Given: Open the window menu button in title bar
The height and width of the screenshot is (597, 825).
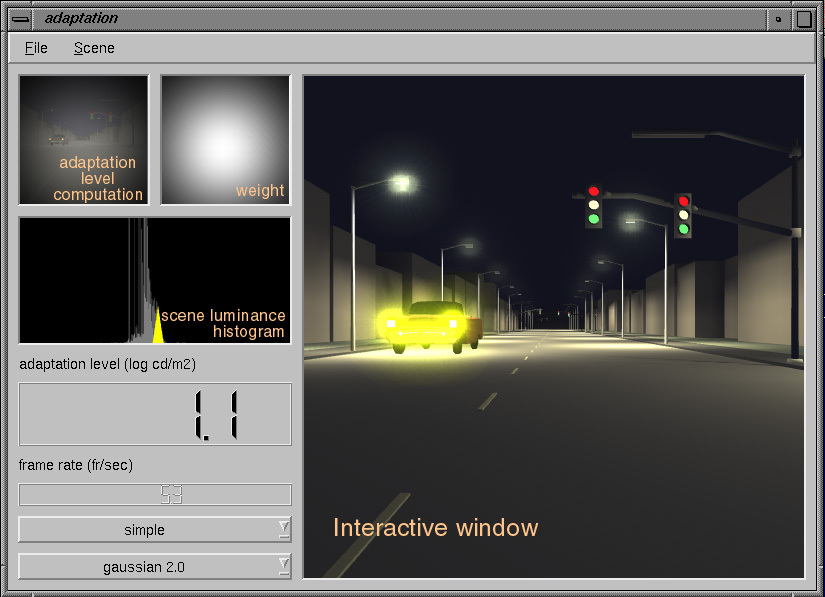Looking at the screenshot, I should [20, 18].
